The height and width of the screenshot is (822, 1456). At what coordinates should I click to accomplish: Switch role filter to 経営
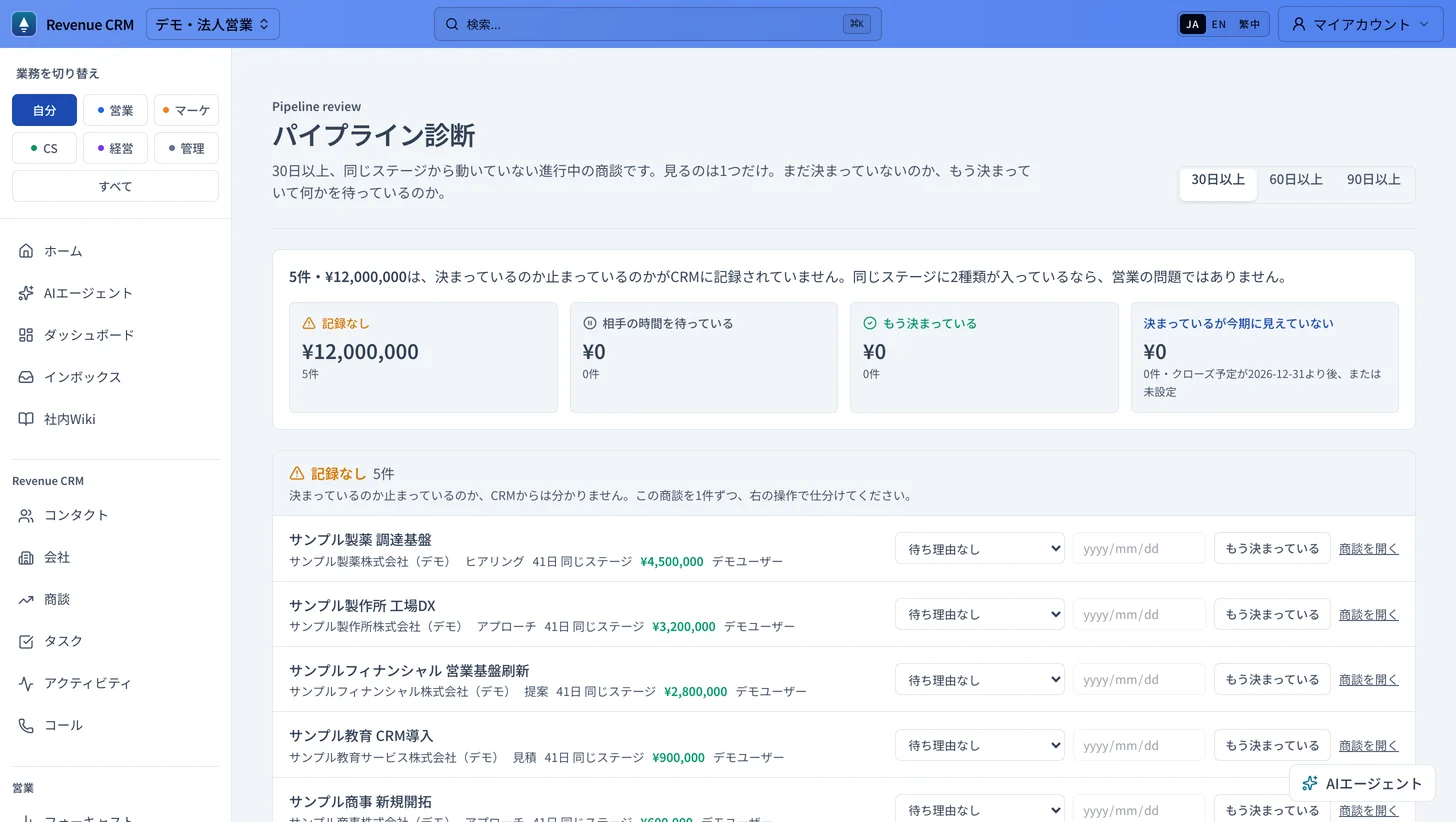(x=115, y=148)
